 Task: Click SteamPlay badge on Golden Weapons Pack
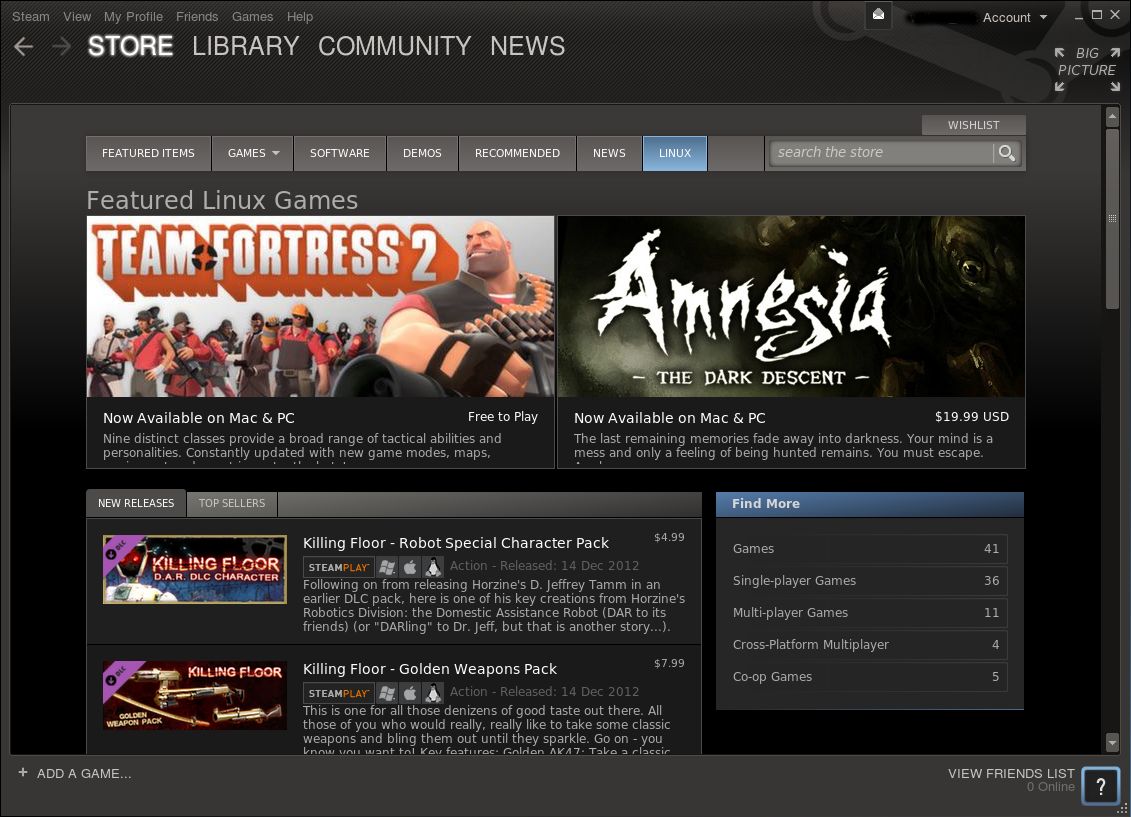338,693
